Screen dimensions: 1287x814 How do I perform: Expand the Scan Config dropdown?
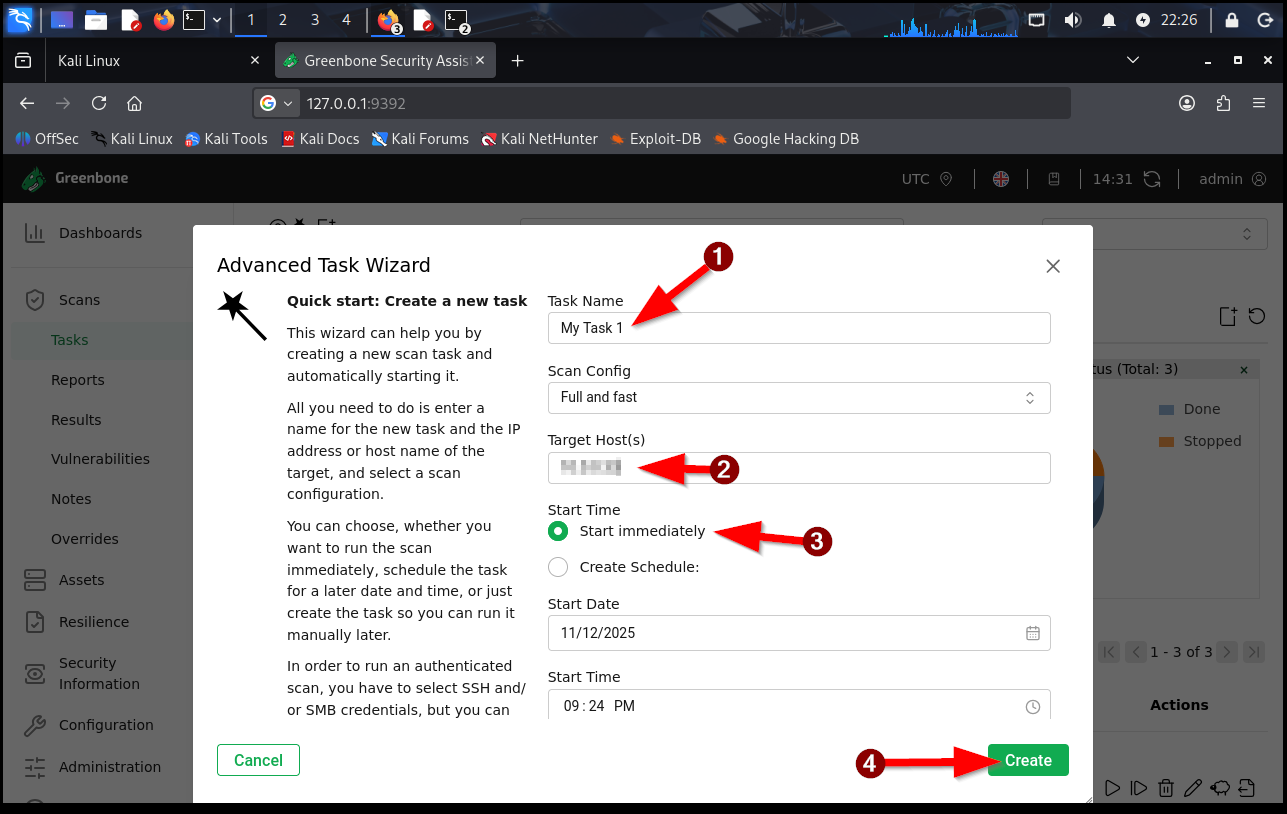click(x=798, y=397)
